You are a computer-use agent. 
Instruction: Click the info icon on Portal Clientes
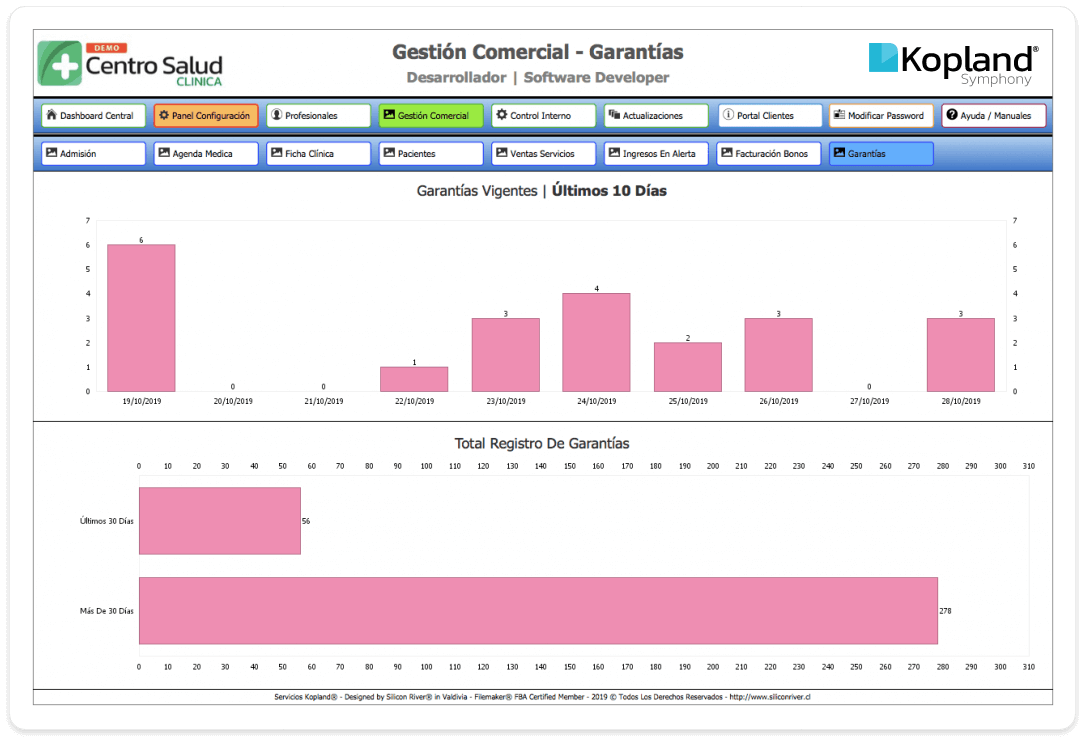coord(728,115)
